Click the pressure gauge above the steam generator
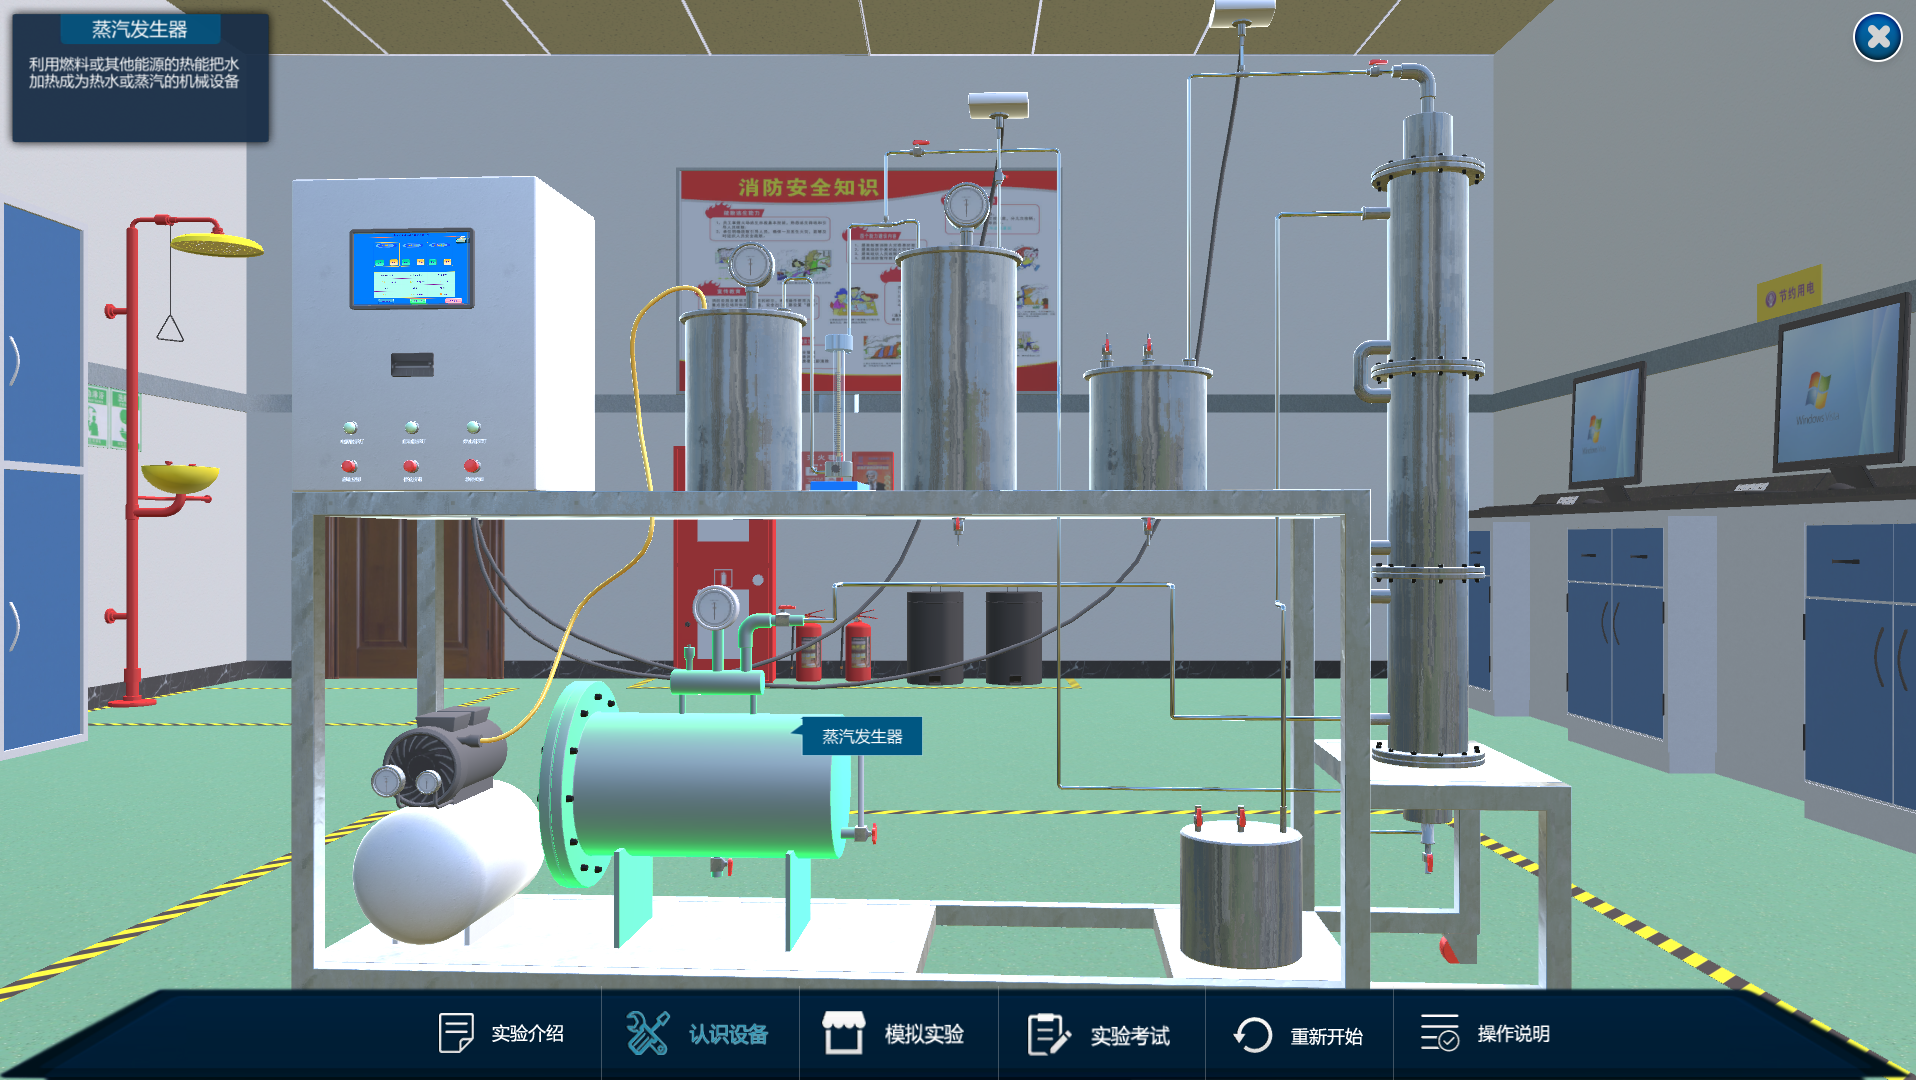The width and height of the screenshot is (1916, 1080). (x=716, y=607)
